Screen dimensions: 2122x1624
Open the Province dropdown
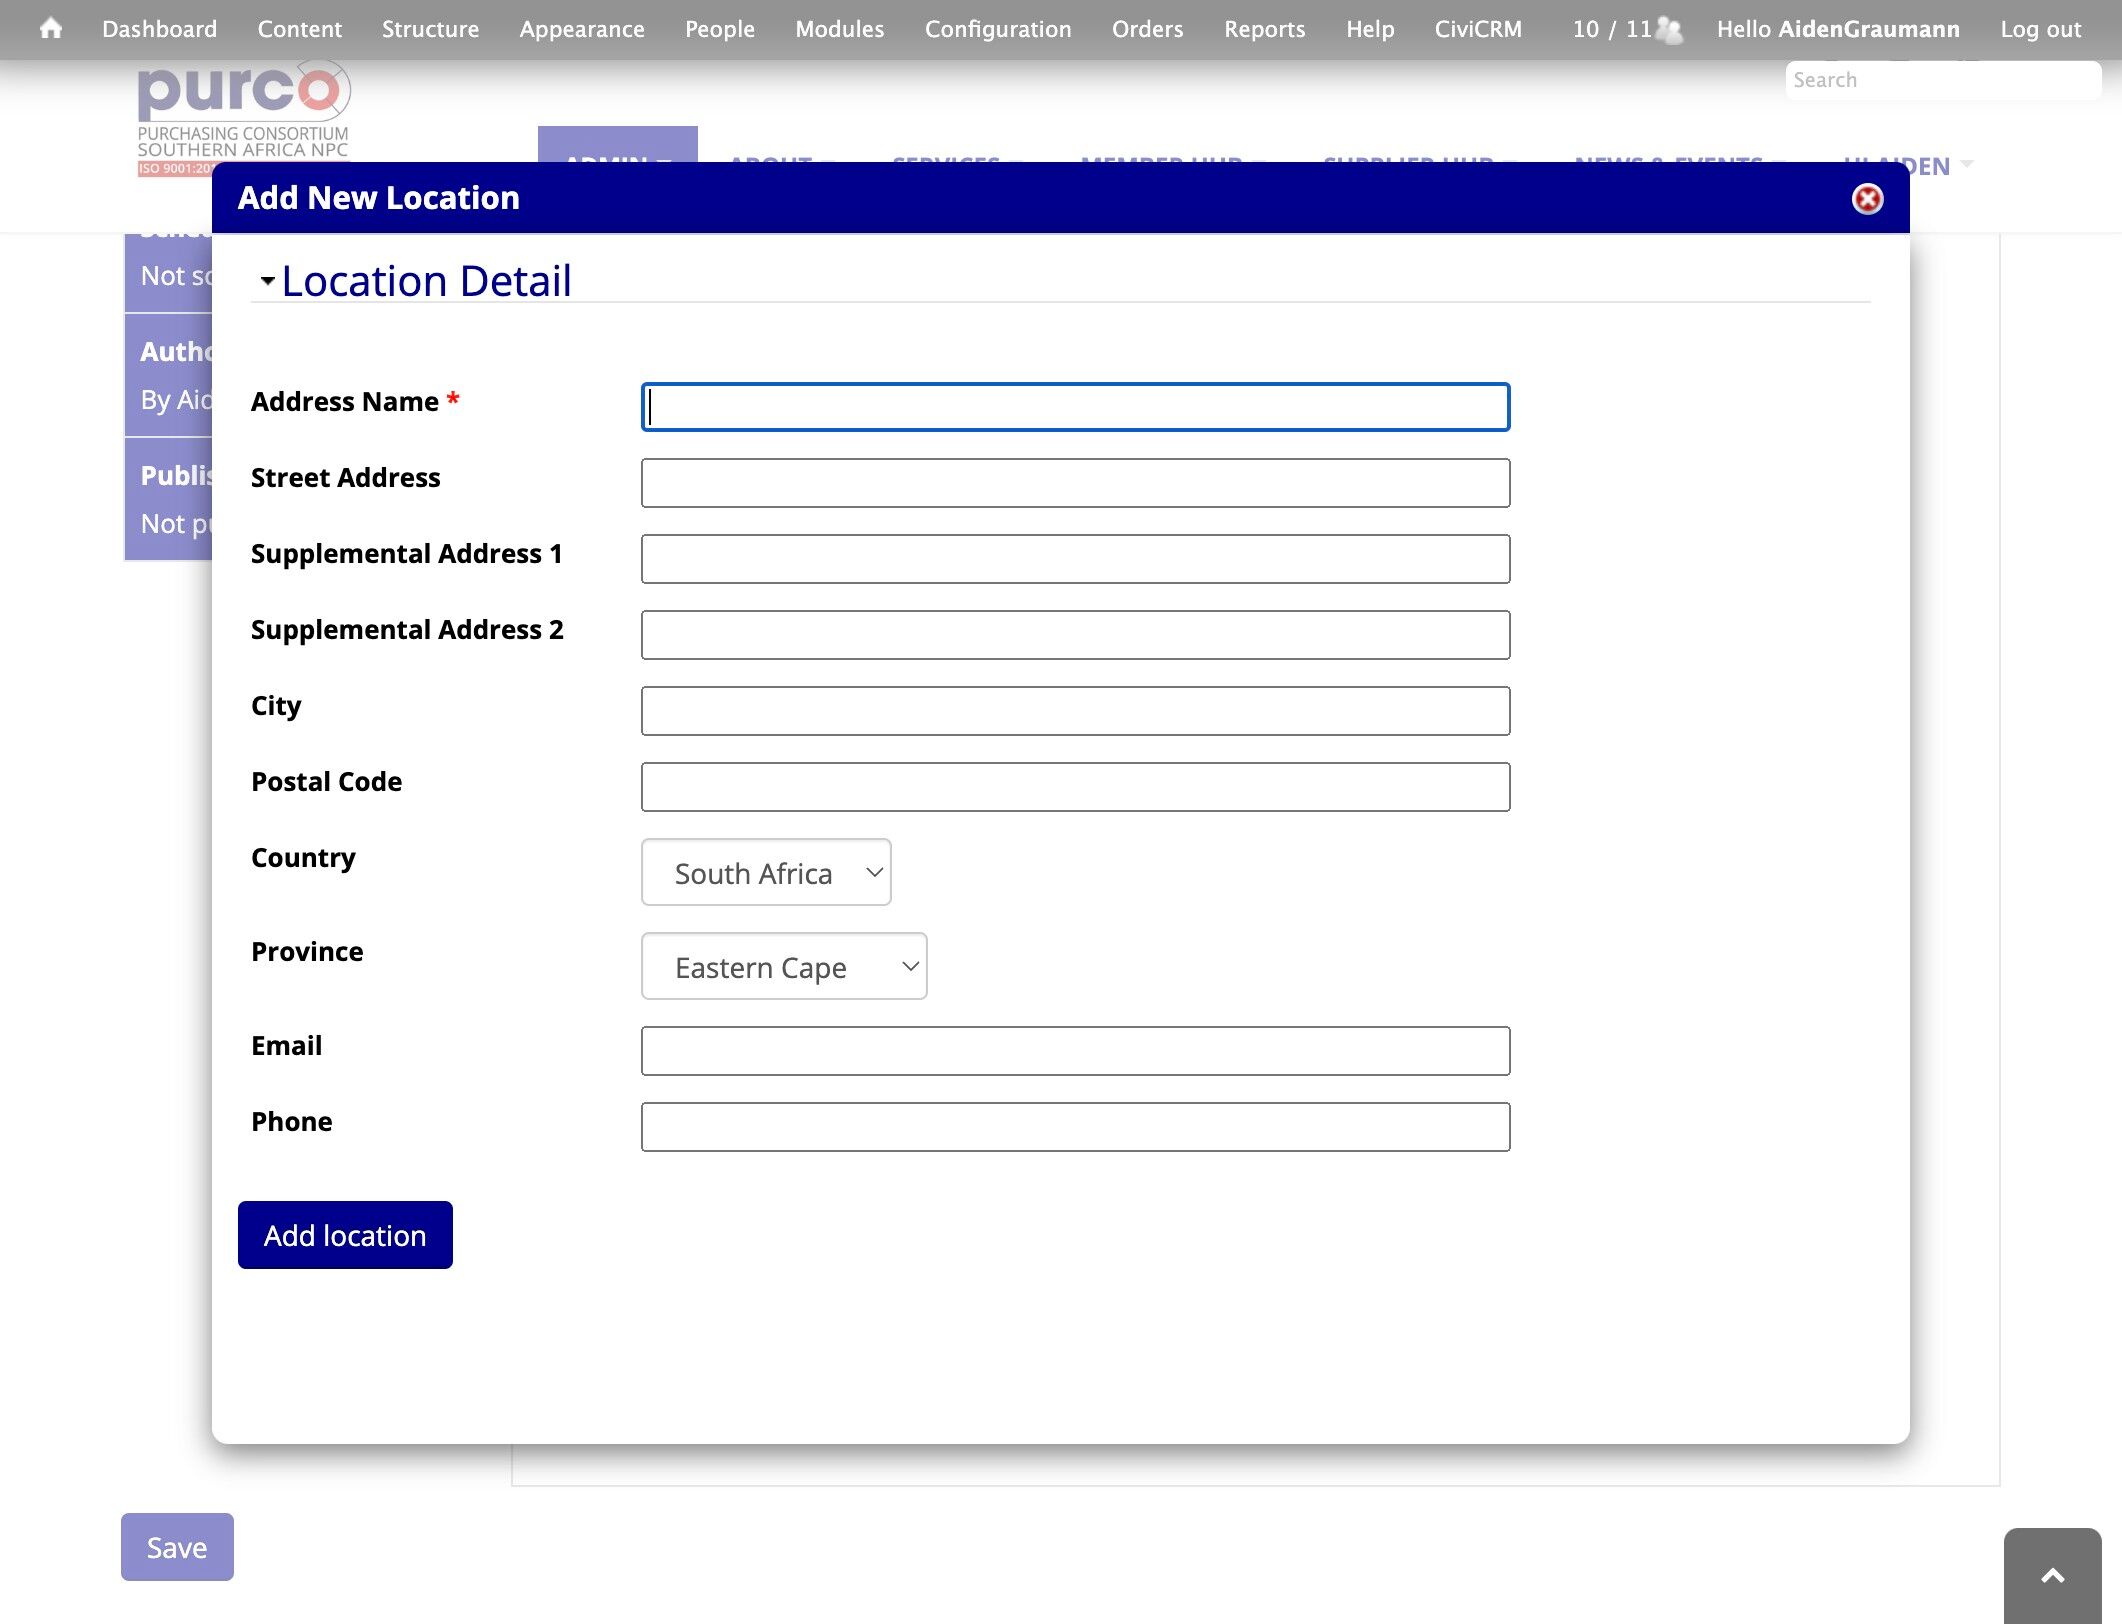[784, 966]
